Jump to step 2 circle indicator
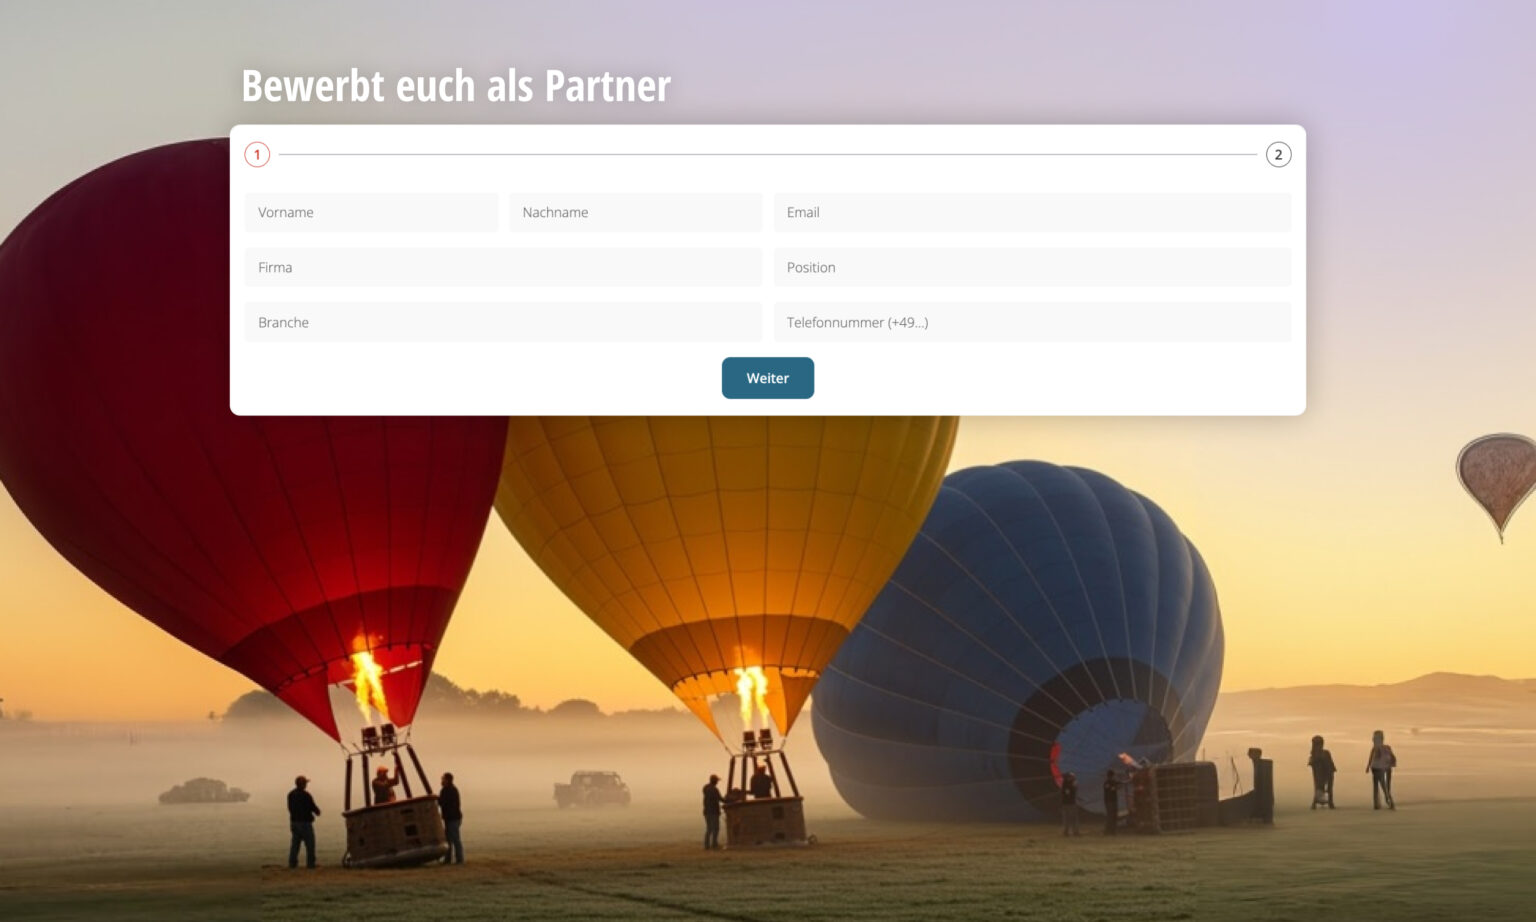Image resolution: width=1536 pixels, height=922 pixels. point(1278,155)
